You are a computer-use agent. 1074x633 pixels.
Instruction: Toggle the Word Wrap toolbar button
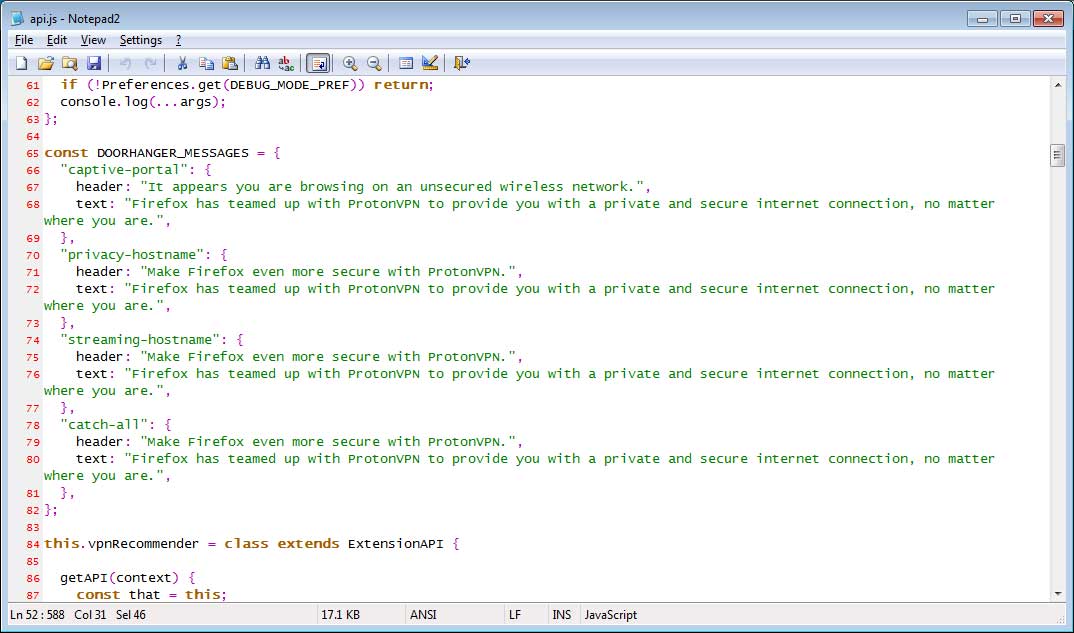(x=318, y=64)
